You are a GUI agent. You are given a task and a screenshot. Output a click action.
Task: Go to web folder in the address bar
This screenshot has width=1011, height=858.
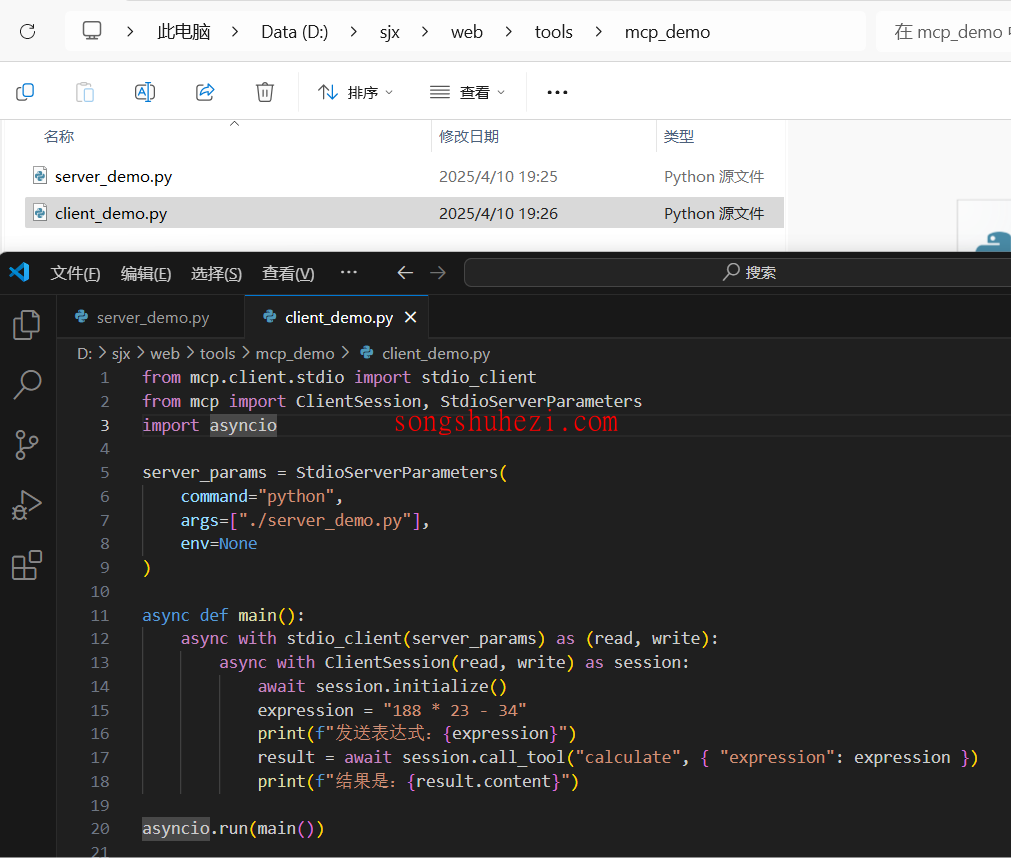pyautogui.click(x=467, y=32)
